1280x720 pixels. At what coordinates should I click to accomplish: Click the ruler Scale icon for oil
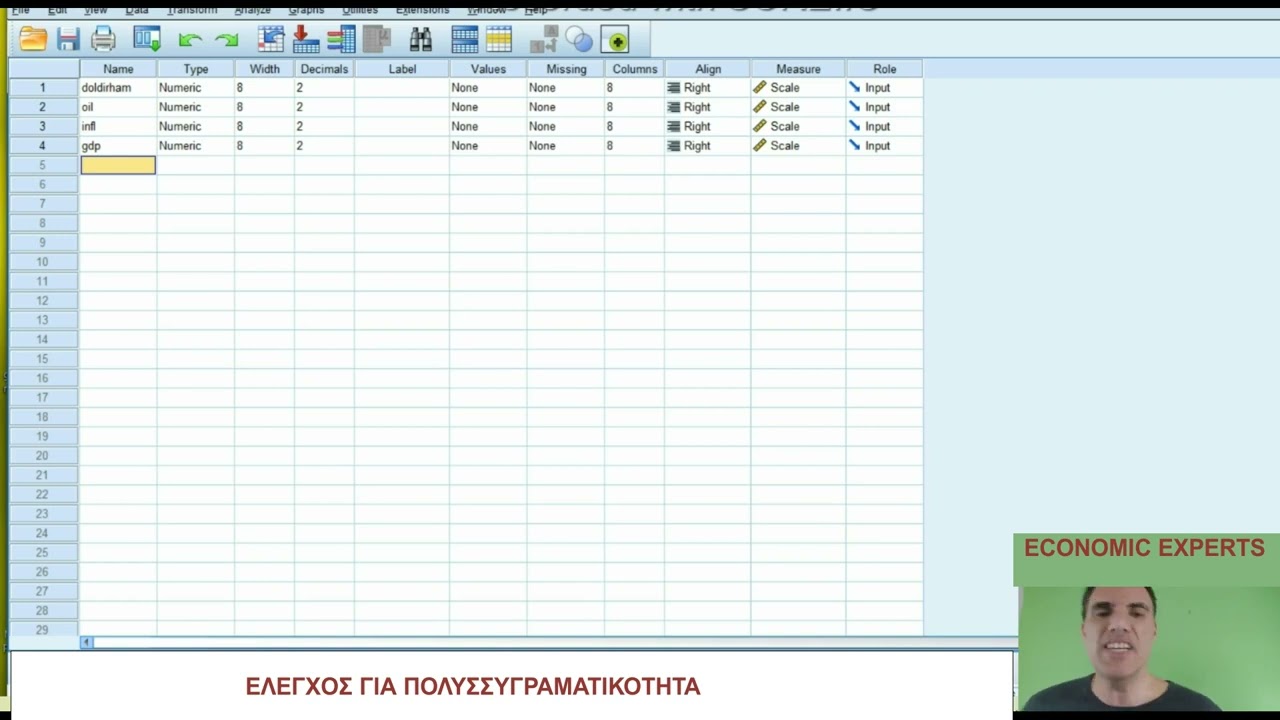coord(760,107)
